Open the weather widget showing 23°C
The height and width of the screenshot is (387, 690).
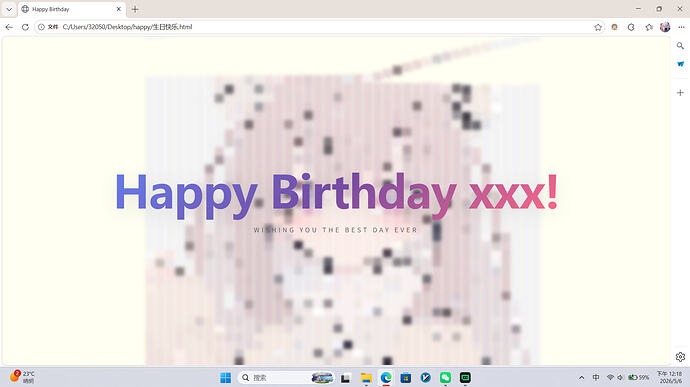coord(22,377)
